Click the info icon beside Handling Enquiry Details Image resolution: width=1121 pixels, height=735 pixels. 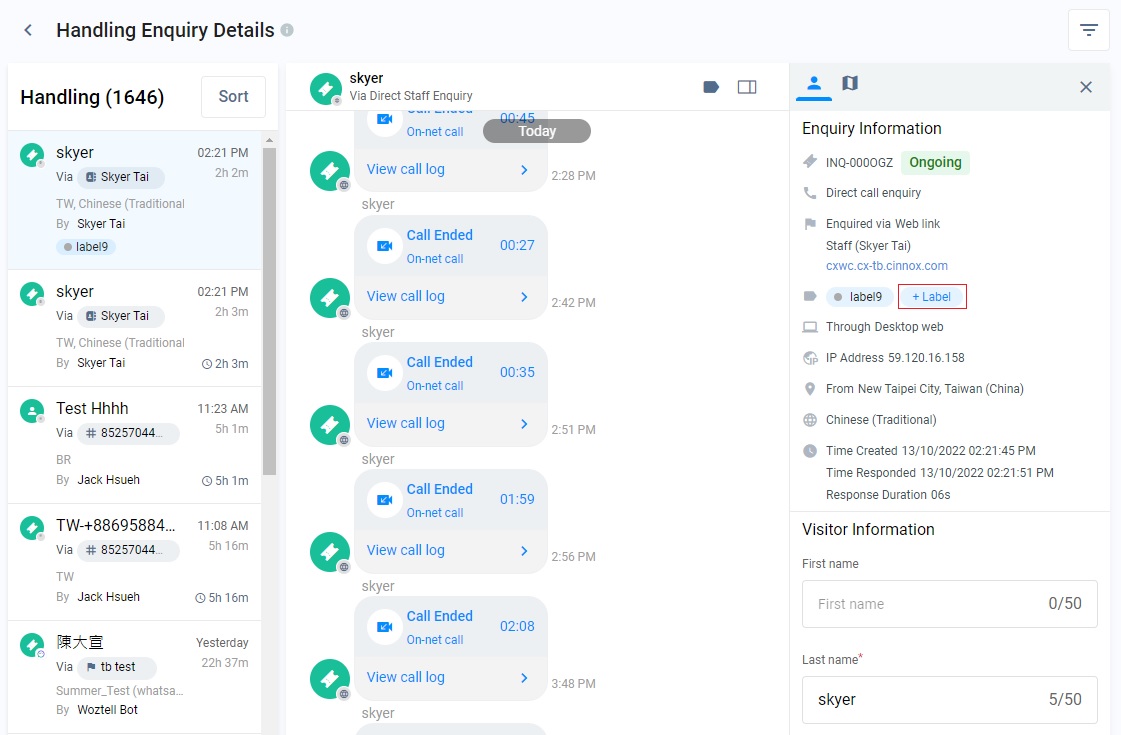click(287, 30)
